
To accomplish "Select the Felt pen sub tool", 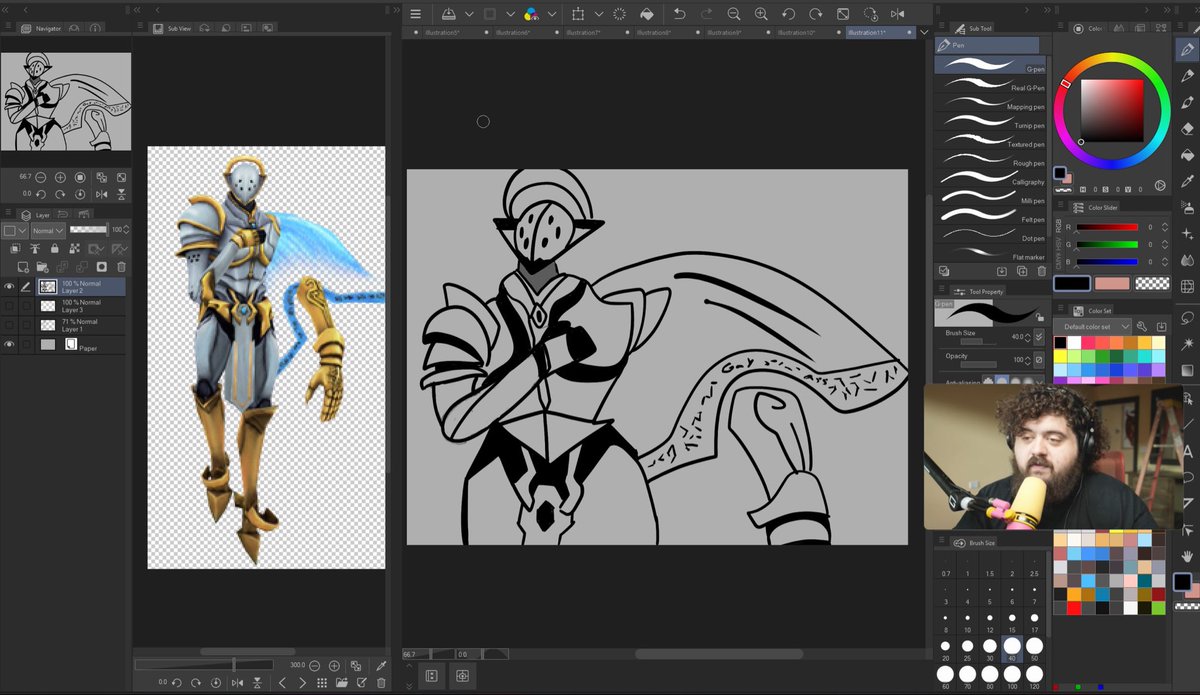I will (990, 215).
